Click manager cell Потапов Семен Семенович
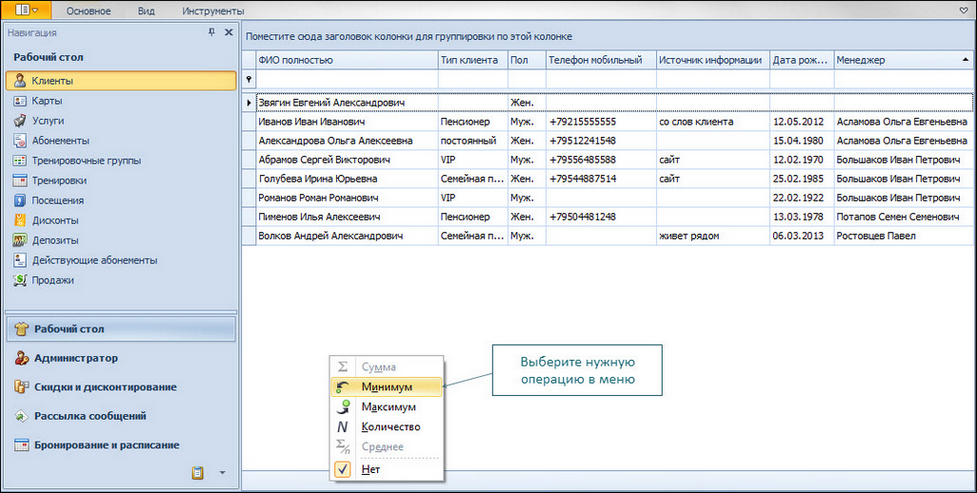 pos(903,217)
